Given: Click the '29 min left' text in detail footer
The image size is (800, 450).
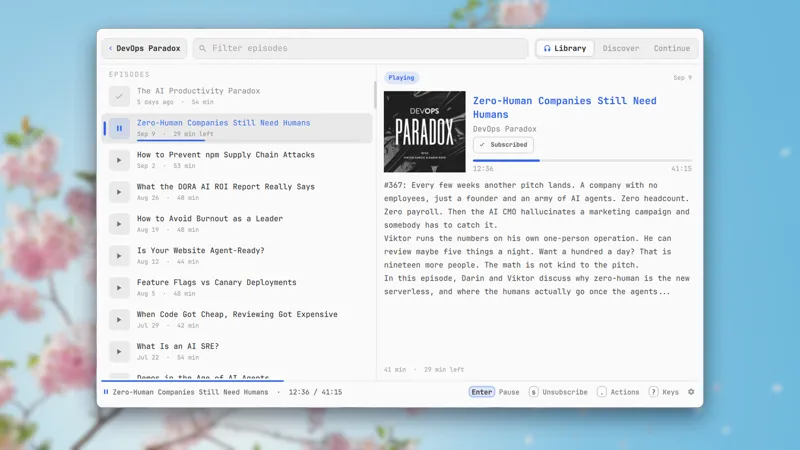Looking at the screenshot, I should (x=444, y=369).
